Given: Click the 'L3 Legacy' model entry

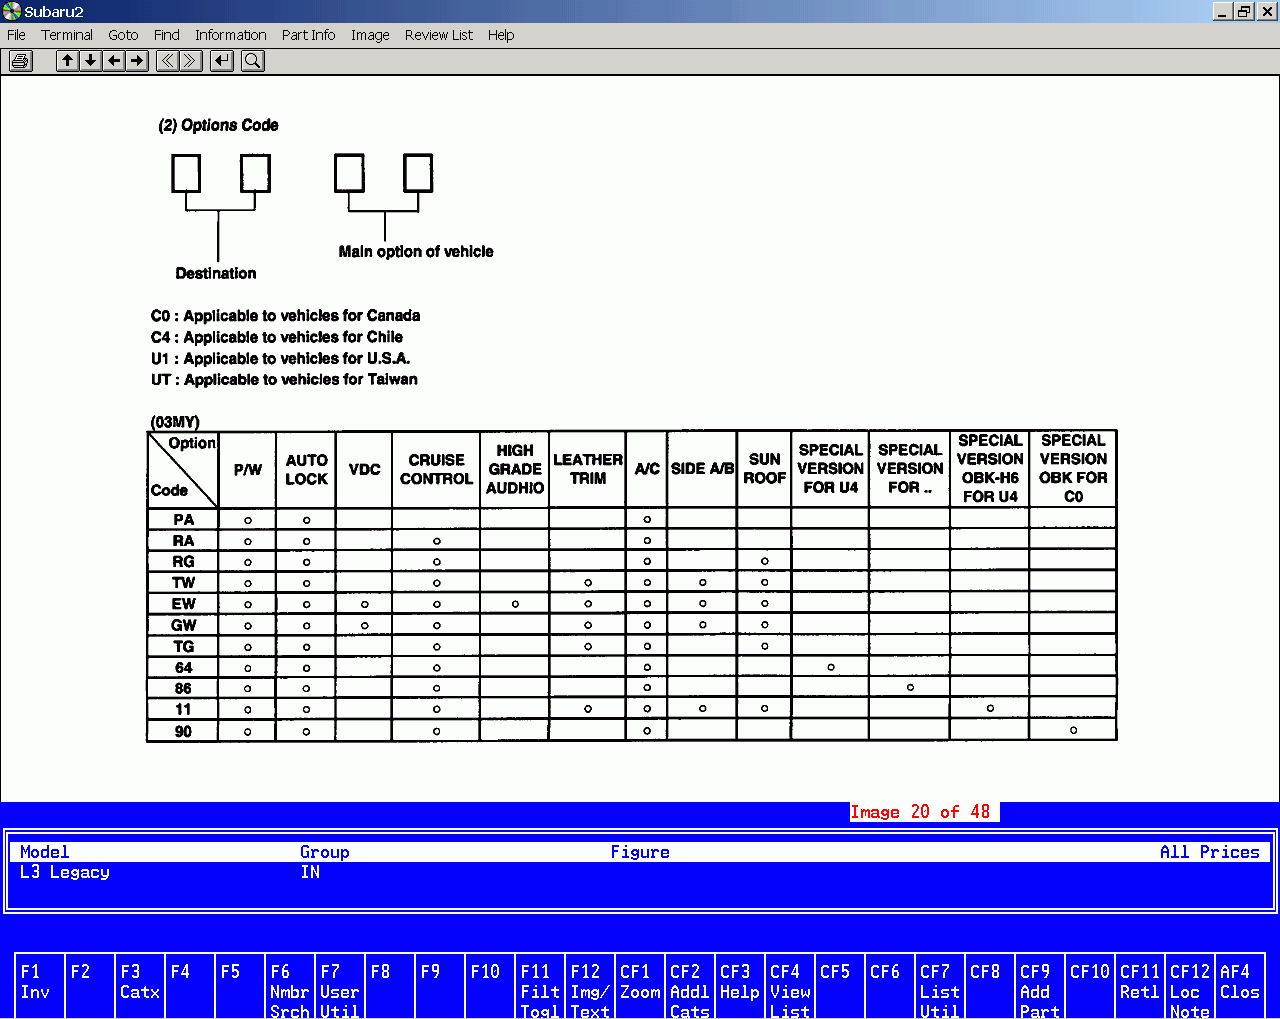Looking at the screenshot, I should (65, 872).
